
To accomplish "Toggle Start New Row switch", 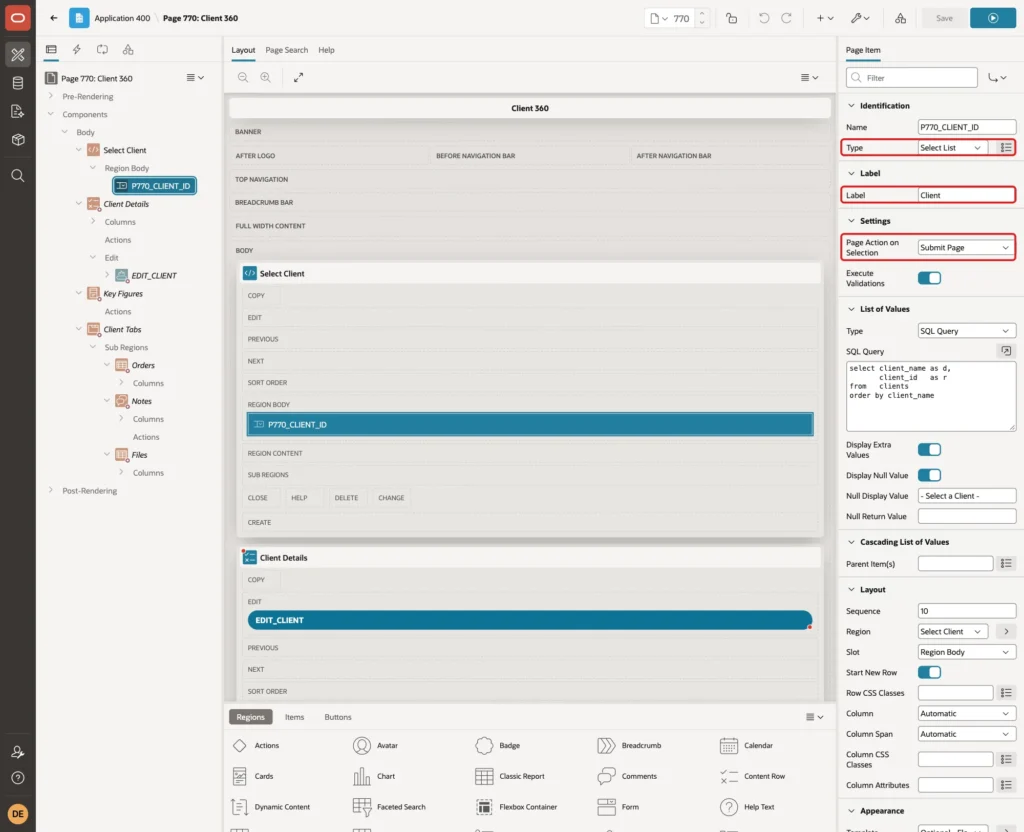I will tap(929, 672).
